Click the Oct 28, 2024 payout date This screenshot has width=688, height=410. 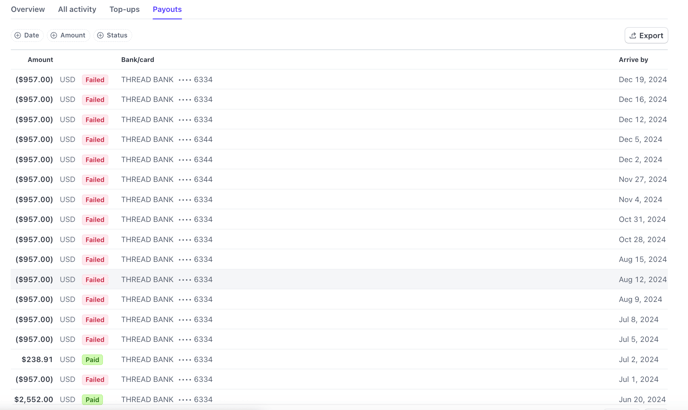pos(642,239)
